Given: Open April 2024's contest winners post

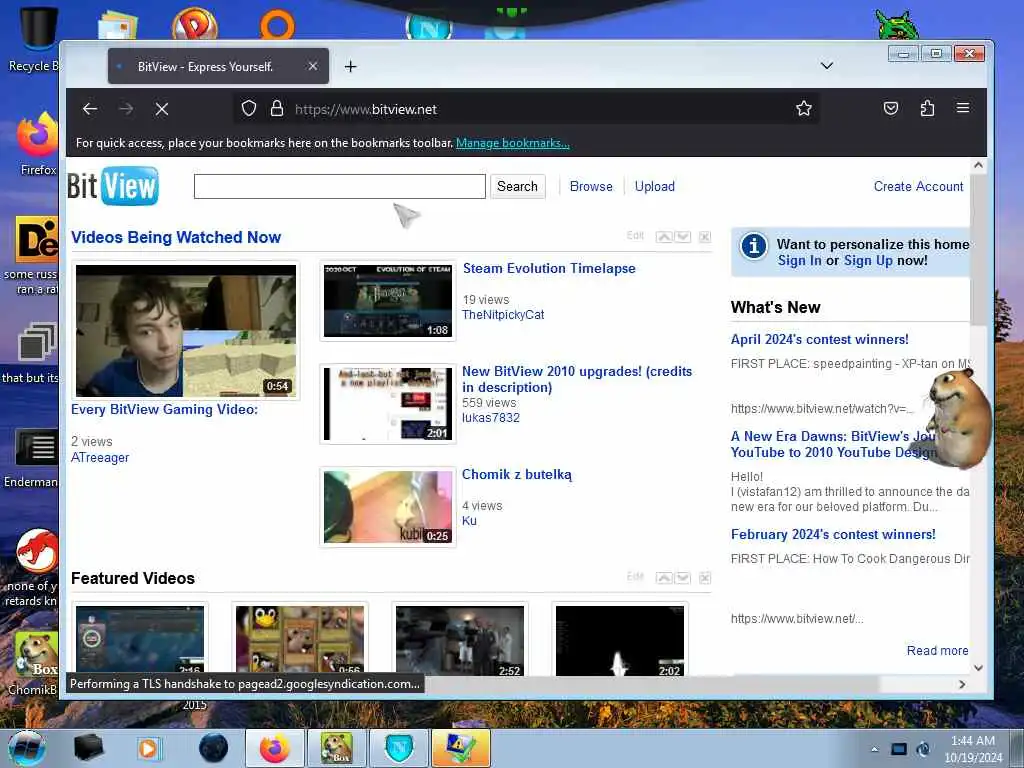Looking at the screenshot, I should (820, 340).
